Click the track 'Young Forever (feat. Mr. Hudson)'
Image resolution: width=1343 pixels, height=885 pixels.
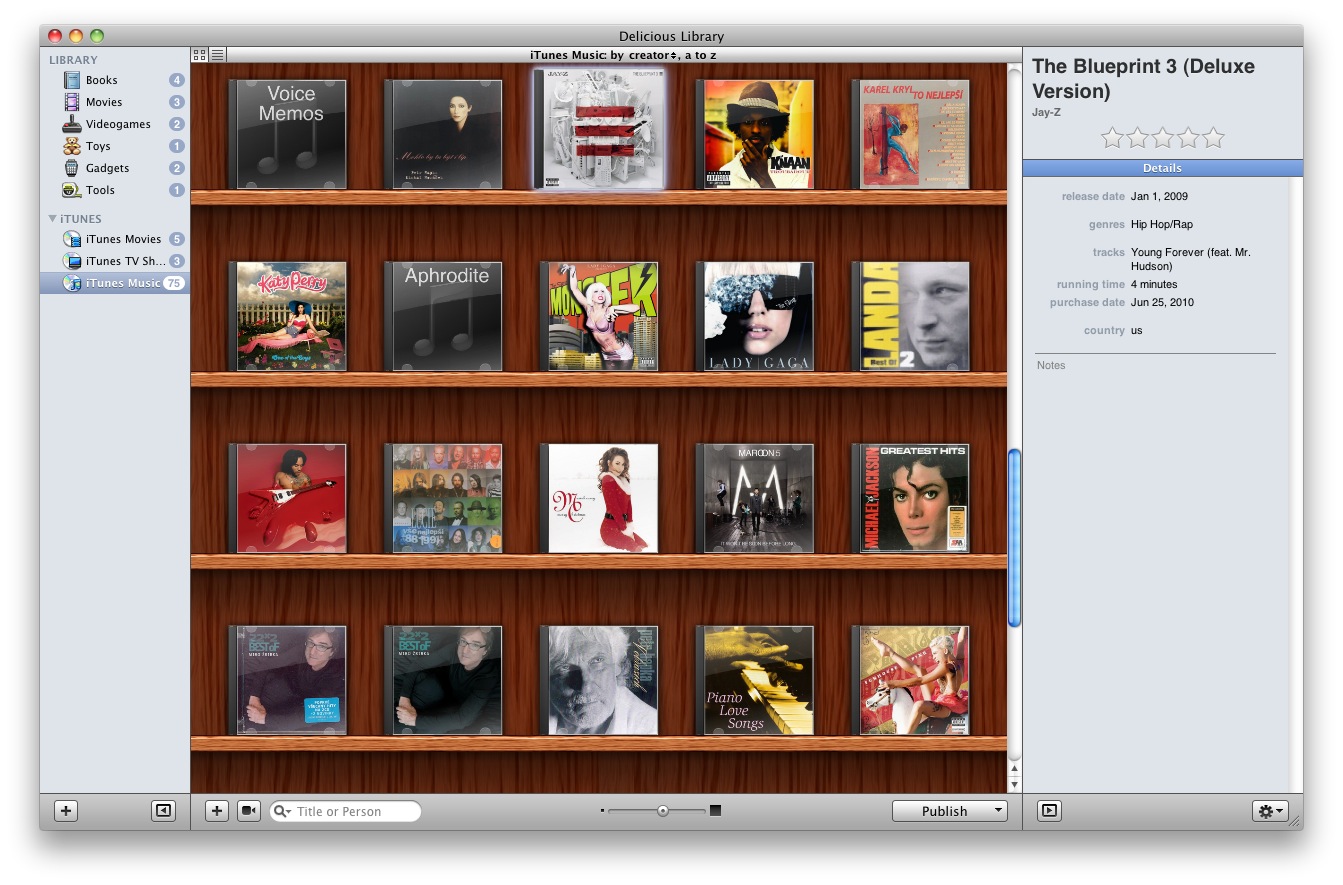pyautogui.click(x=1191, y=259)
